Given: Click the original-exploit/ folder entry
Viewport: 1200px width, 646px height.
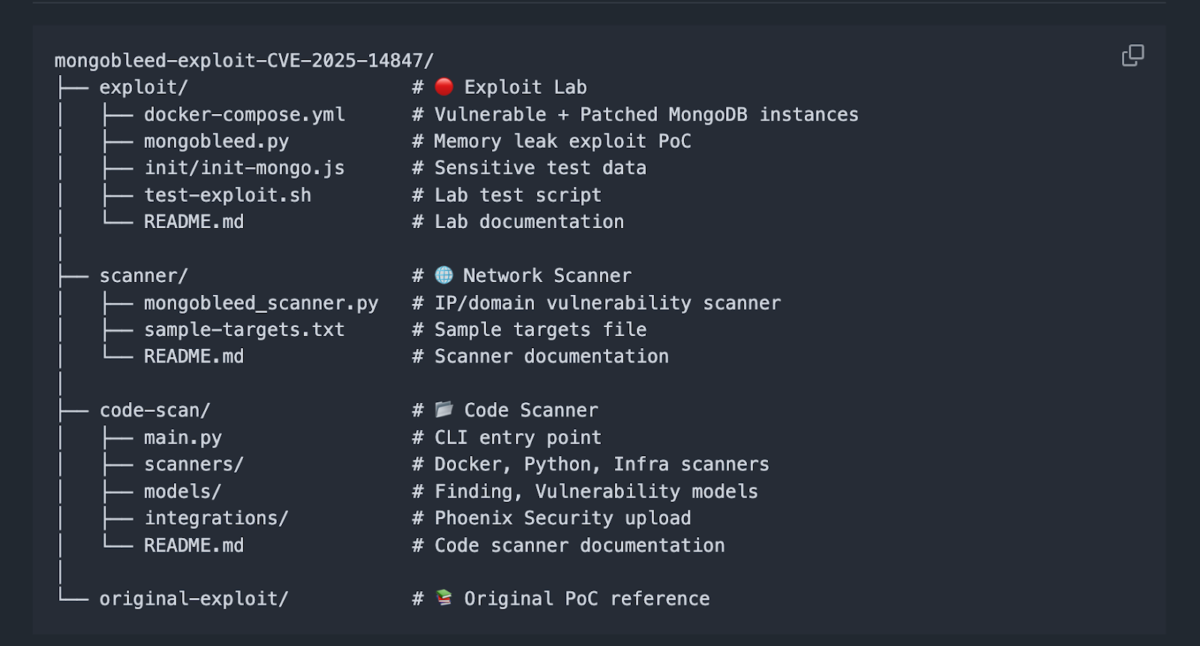Looking at the screenshot, I should tap(194, 599).
